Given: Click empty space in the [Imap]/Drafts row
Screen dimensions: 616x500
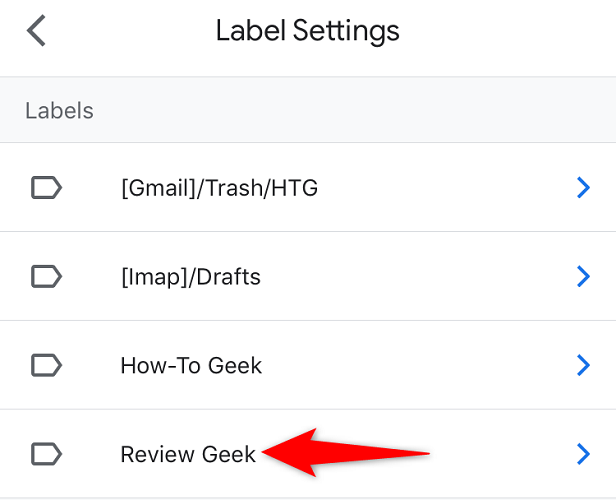Looking at the screenshot, I should (420, 276).
